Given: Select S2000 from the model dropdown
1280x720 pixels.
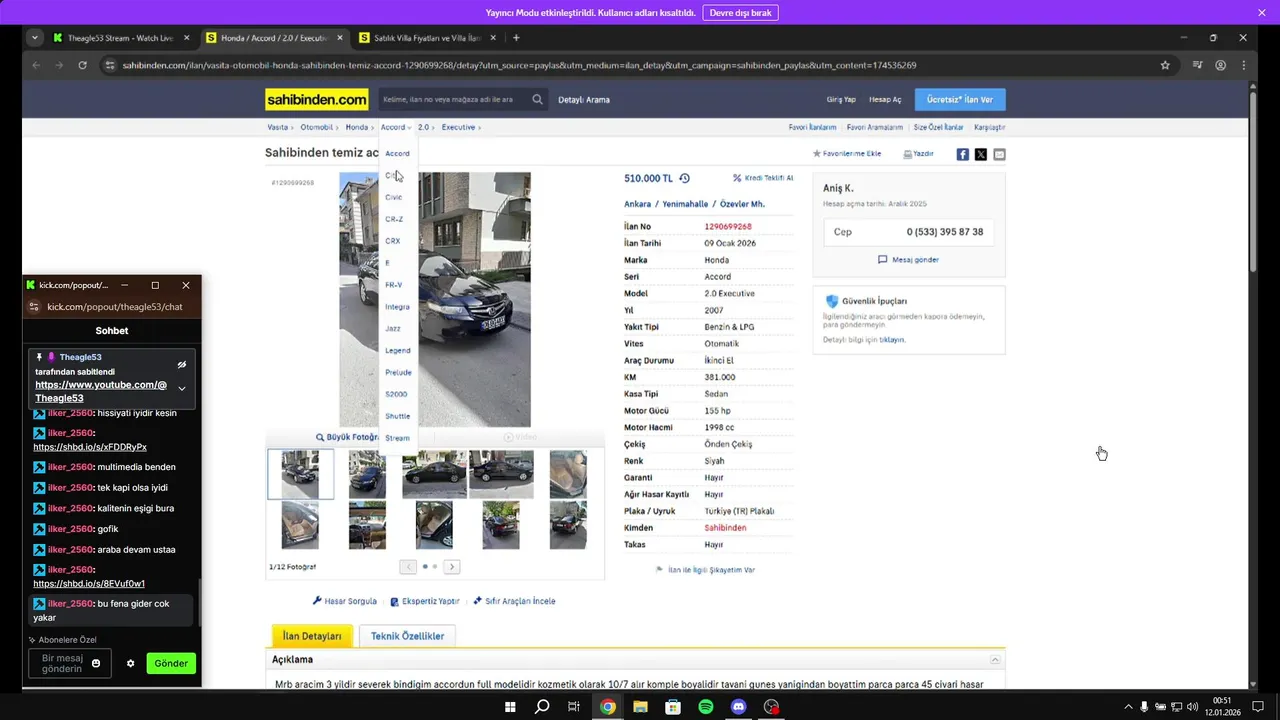Looking at the screenshot, I should point(396,394).
